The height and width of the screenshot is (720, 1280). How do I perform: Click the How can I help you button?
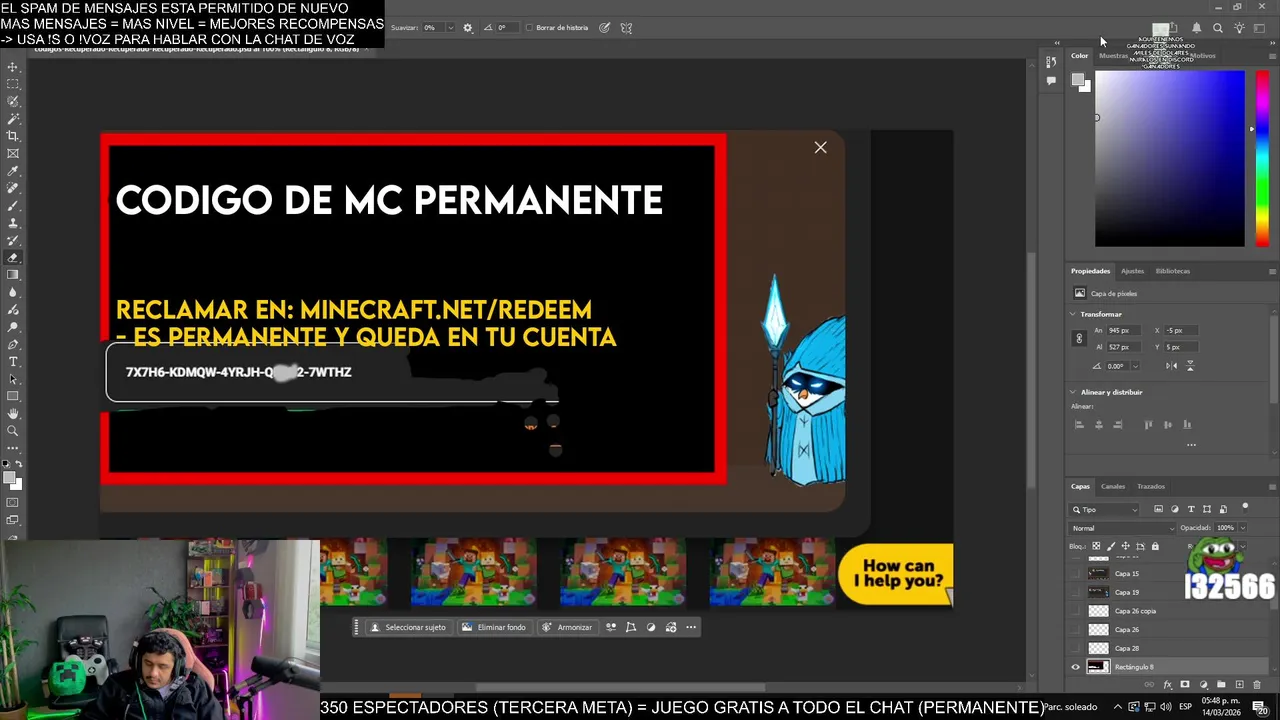tap(896, 574)
